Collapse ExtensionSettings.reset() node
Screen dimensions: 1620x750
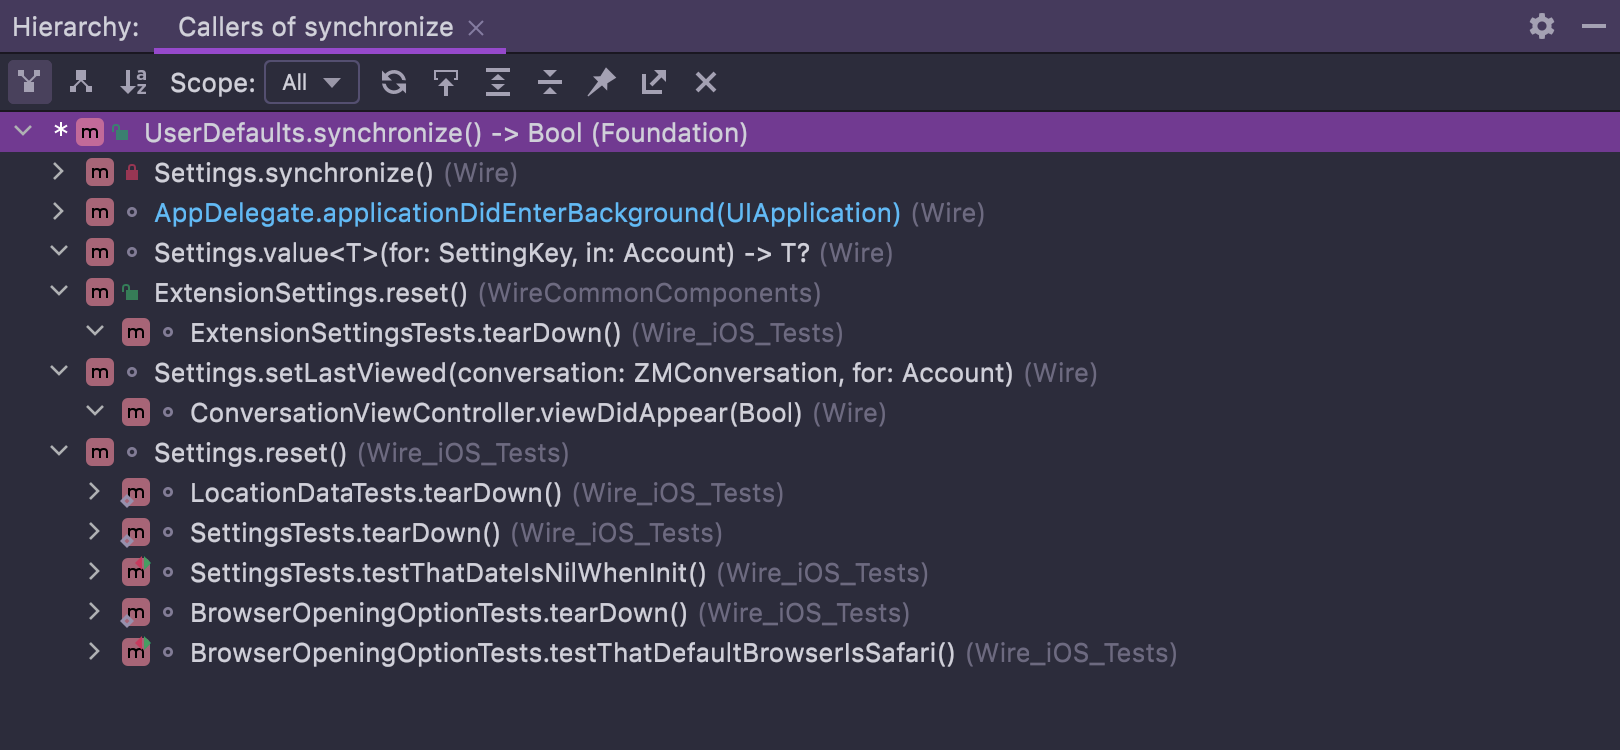pyautogui.click(x=59, y=291)
